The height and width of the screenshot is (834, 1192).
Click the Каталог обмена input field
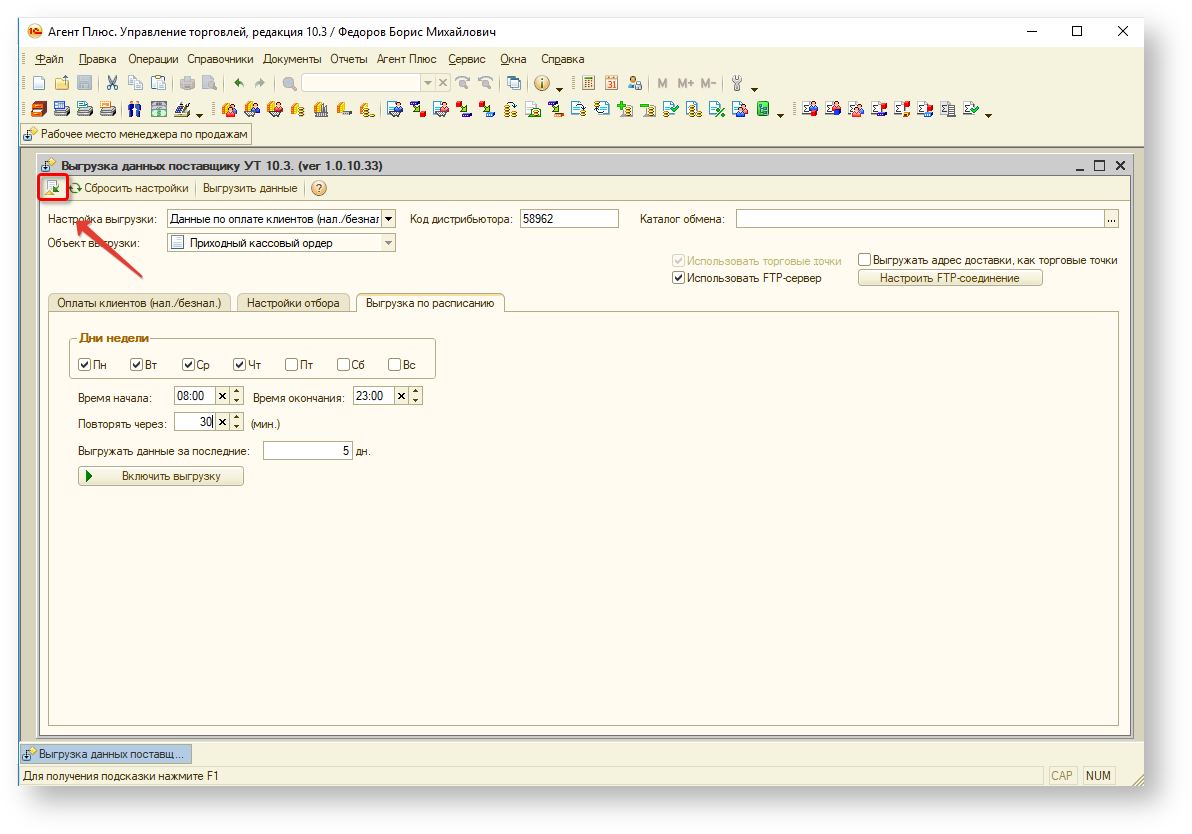[920, 219]
